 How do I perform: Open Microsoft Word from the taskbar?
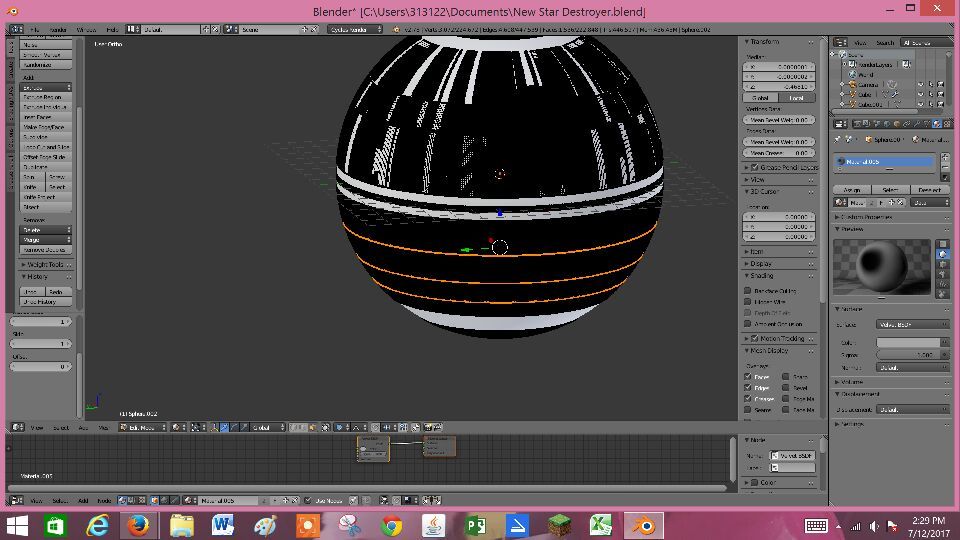pyautogui.click(x=223, y=525)
